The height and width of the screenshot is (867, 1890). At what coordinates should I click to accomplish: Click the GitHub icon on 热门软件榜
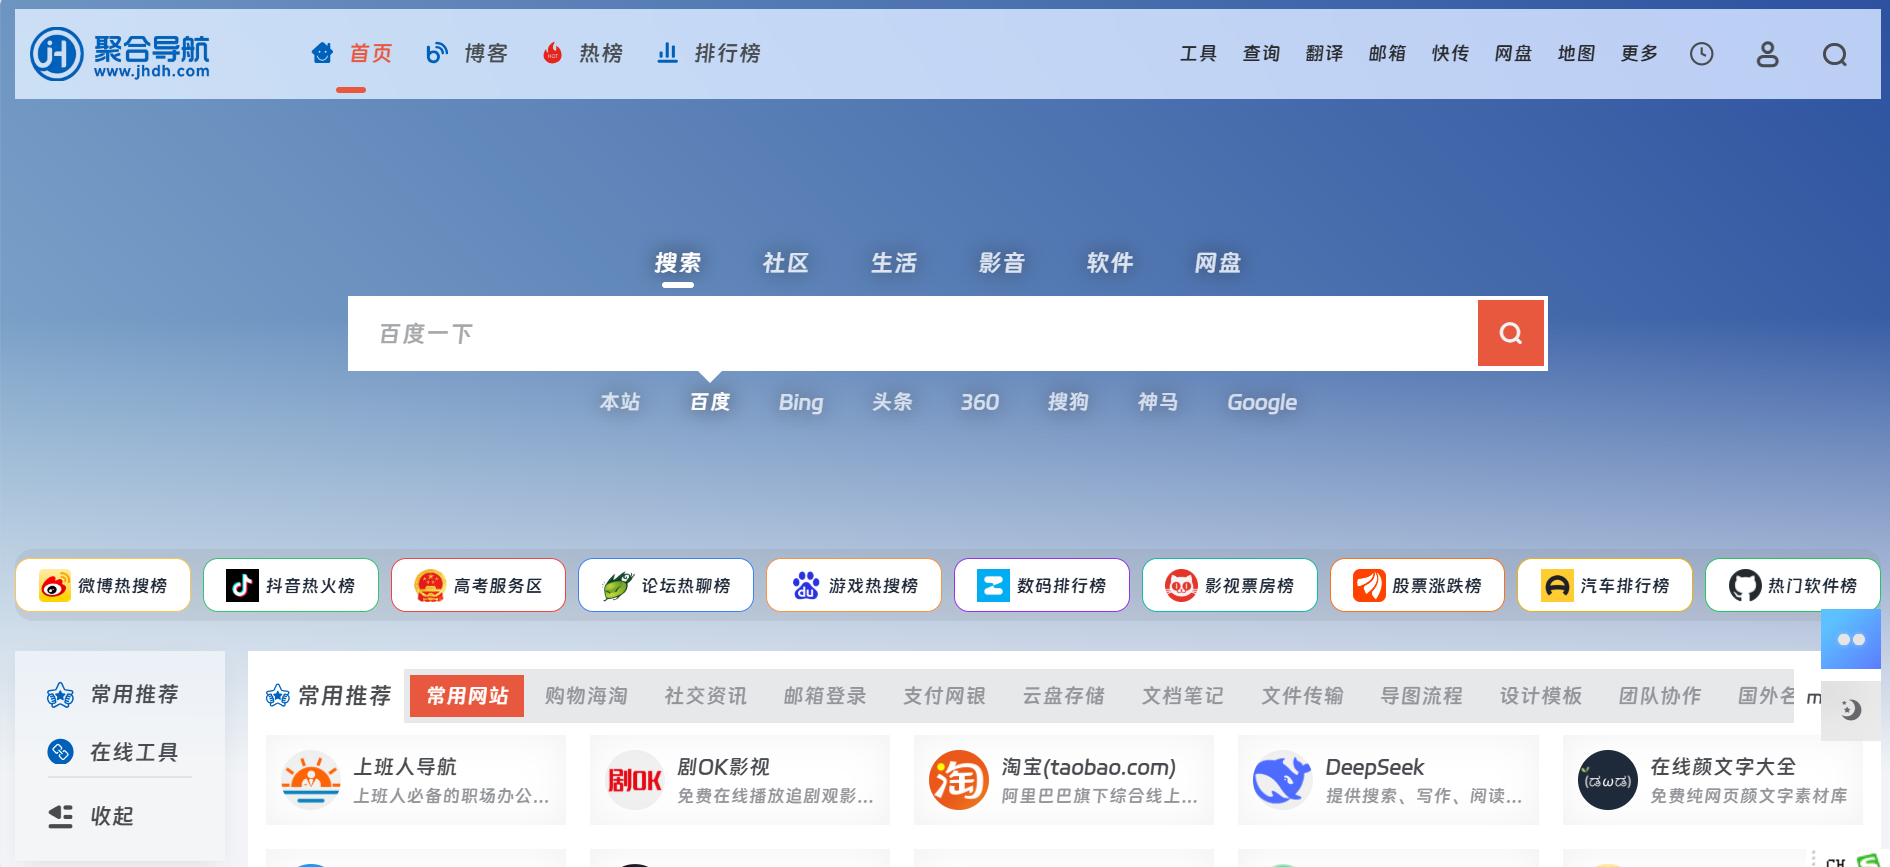1745,585
